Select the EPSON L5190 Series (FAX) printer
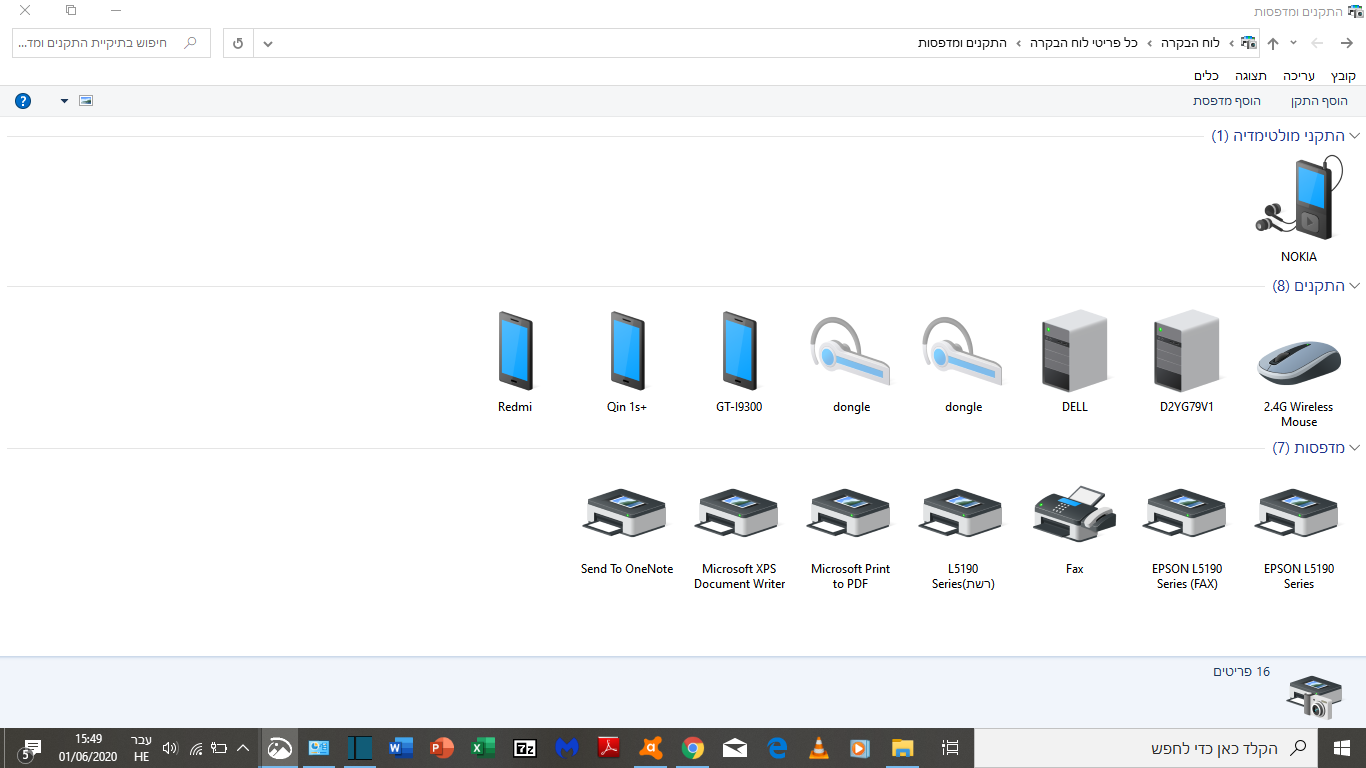1366x768 pixels. coord(1186,538)
